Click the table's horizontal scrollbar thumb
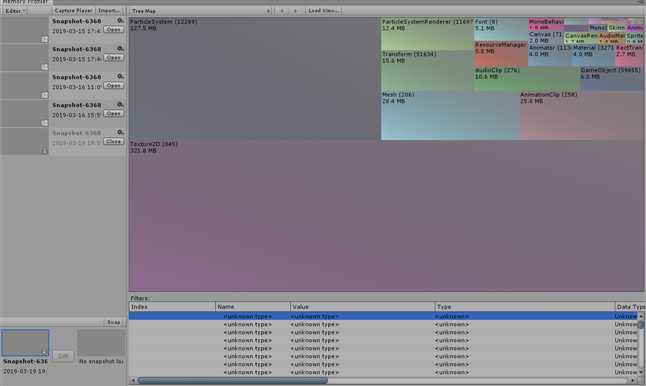The width and height of the screenshot is (646, 386). pos(233,381)
